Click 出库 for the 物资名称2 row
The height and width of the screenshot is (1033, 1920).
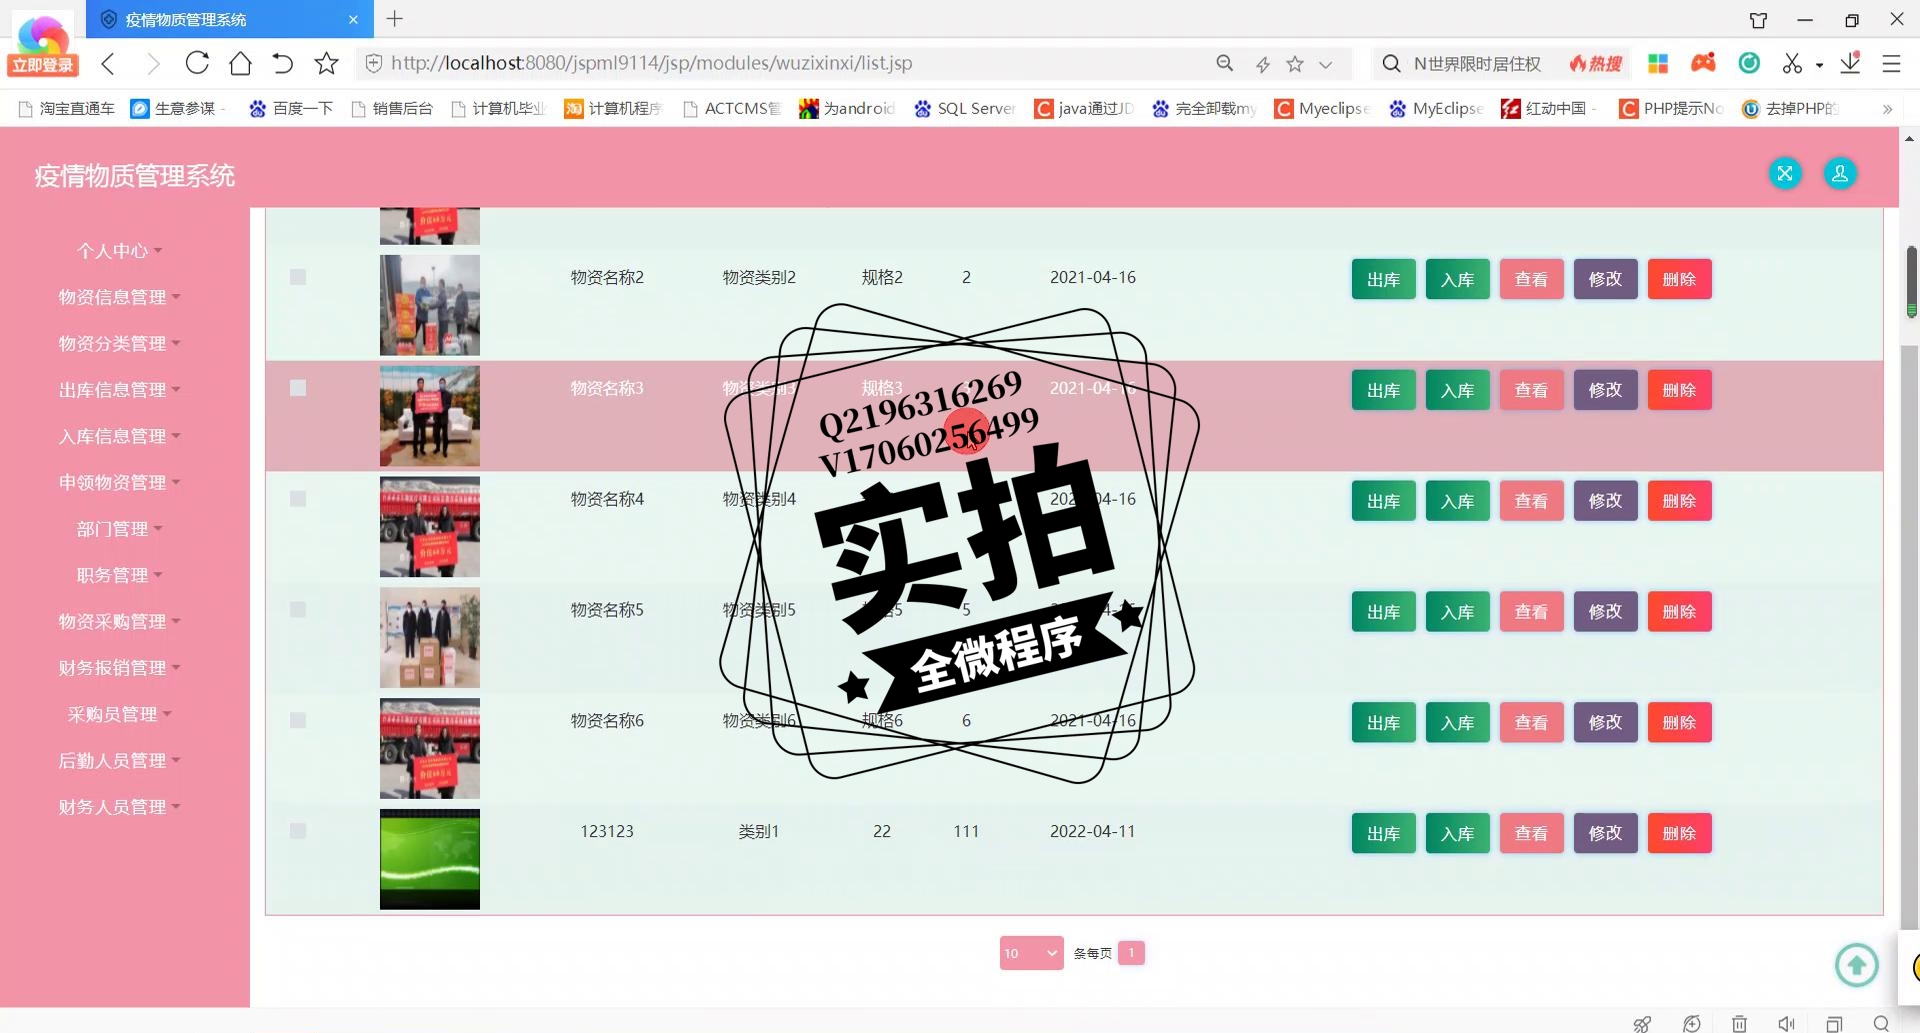point(1383,279)
